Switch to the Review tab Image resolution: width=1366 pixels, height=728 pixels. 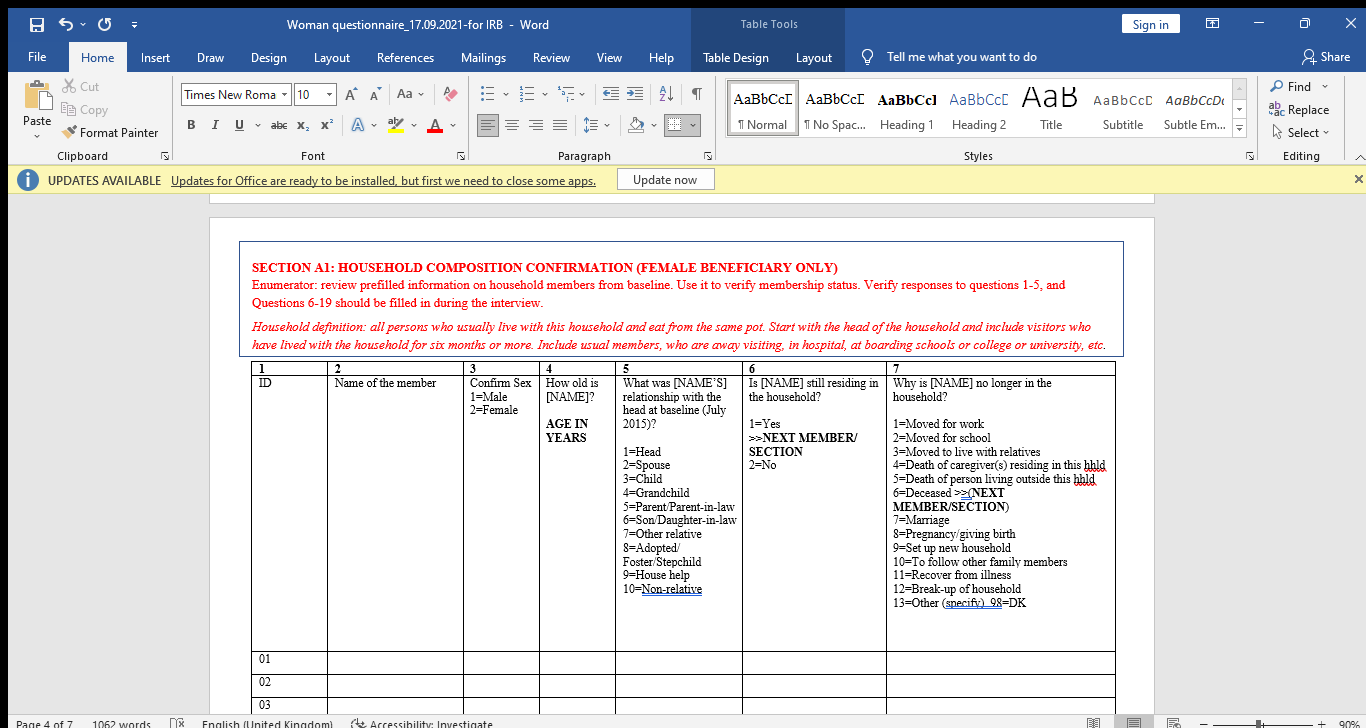coord(551,57)
